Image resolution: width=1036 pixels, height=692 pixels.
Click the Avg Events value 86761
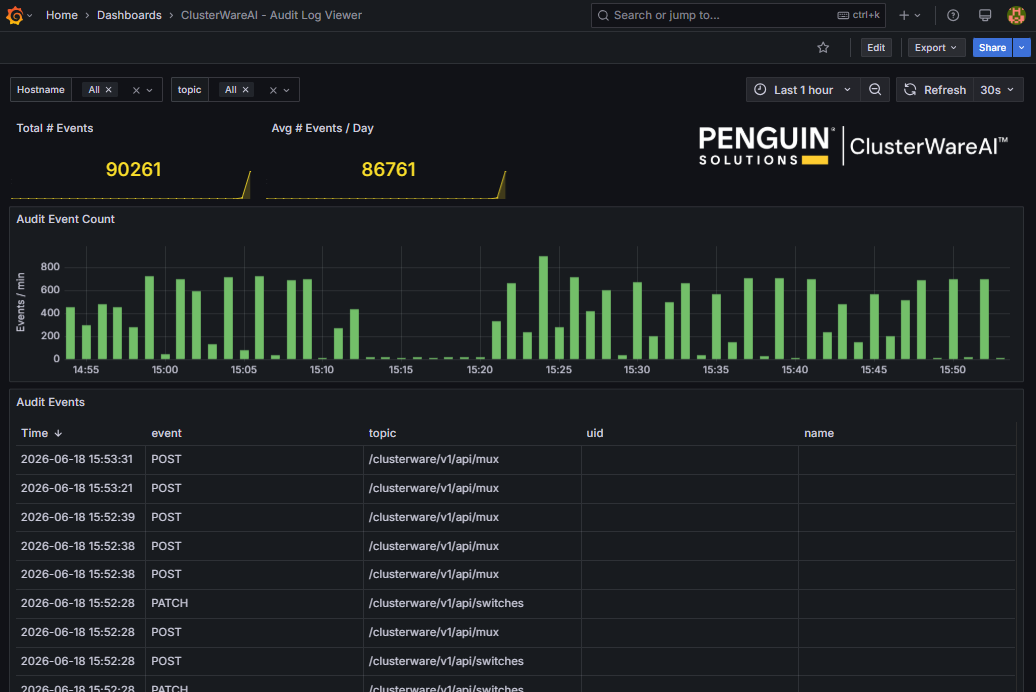pos(388,169)
